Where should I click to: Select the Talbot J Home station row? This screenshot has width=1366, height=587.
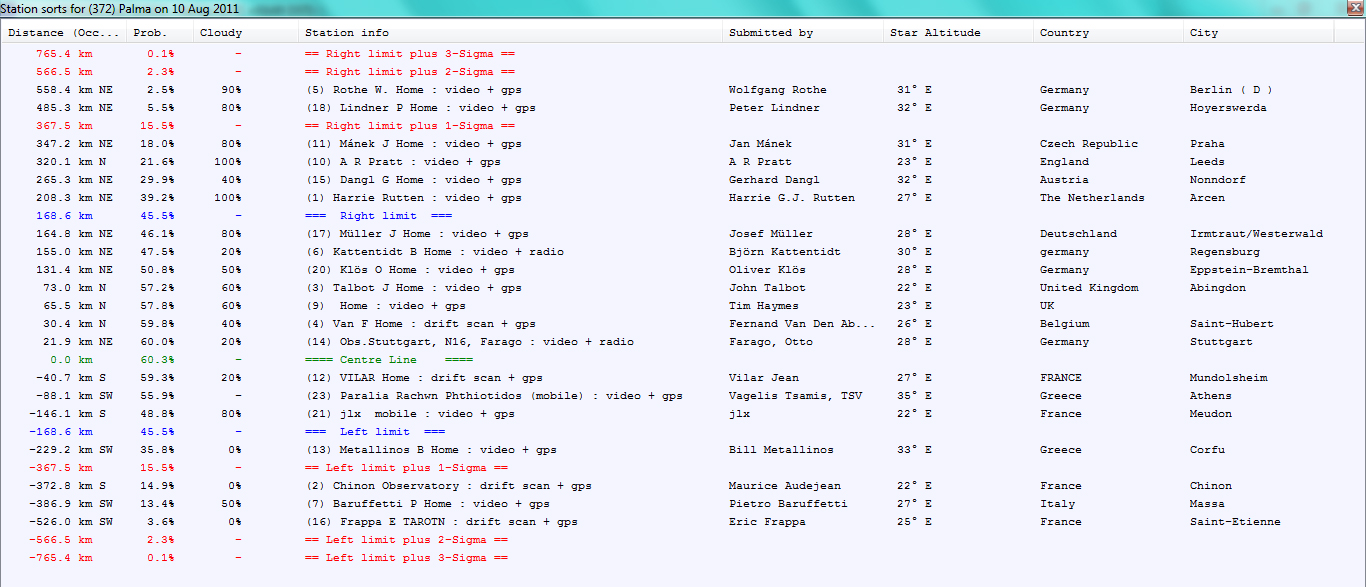coord(668,288)
